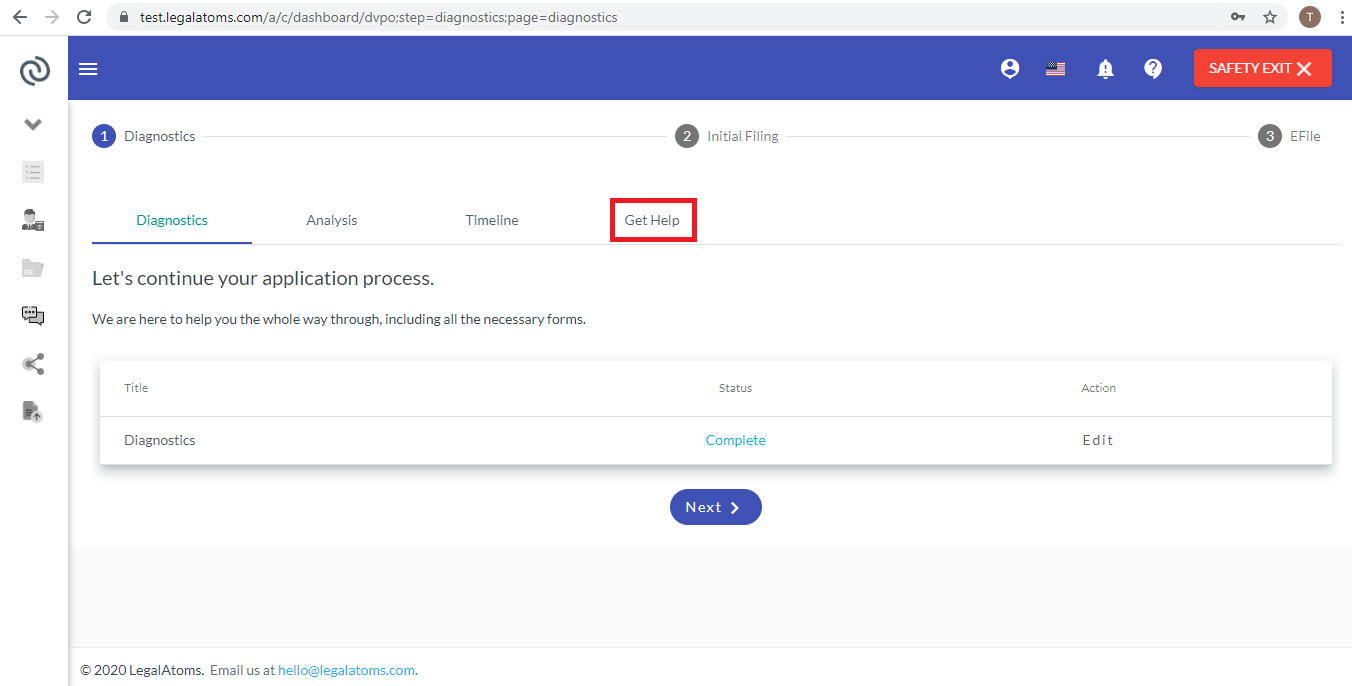Expand the sidebar with the down chevron
1352x686 pixels.
[x=33, y=124]
